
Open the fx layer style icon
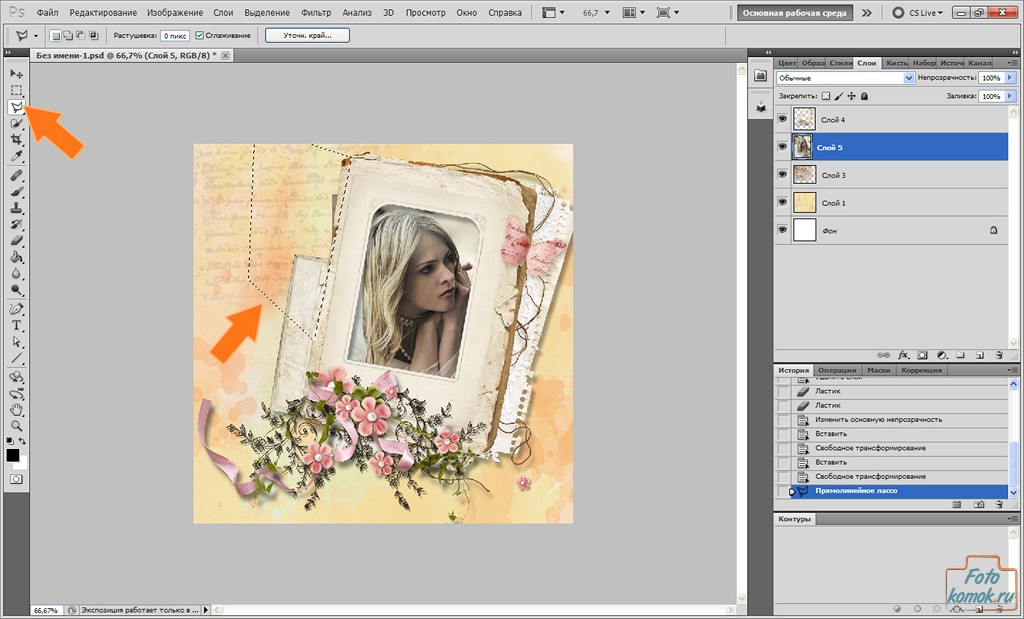[903, 354]
